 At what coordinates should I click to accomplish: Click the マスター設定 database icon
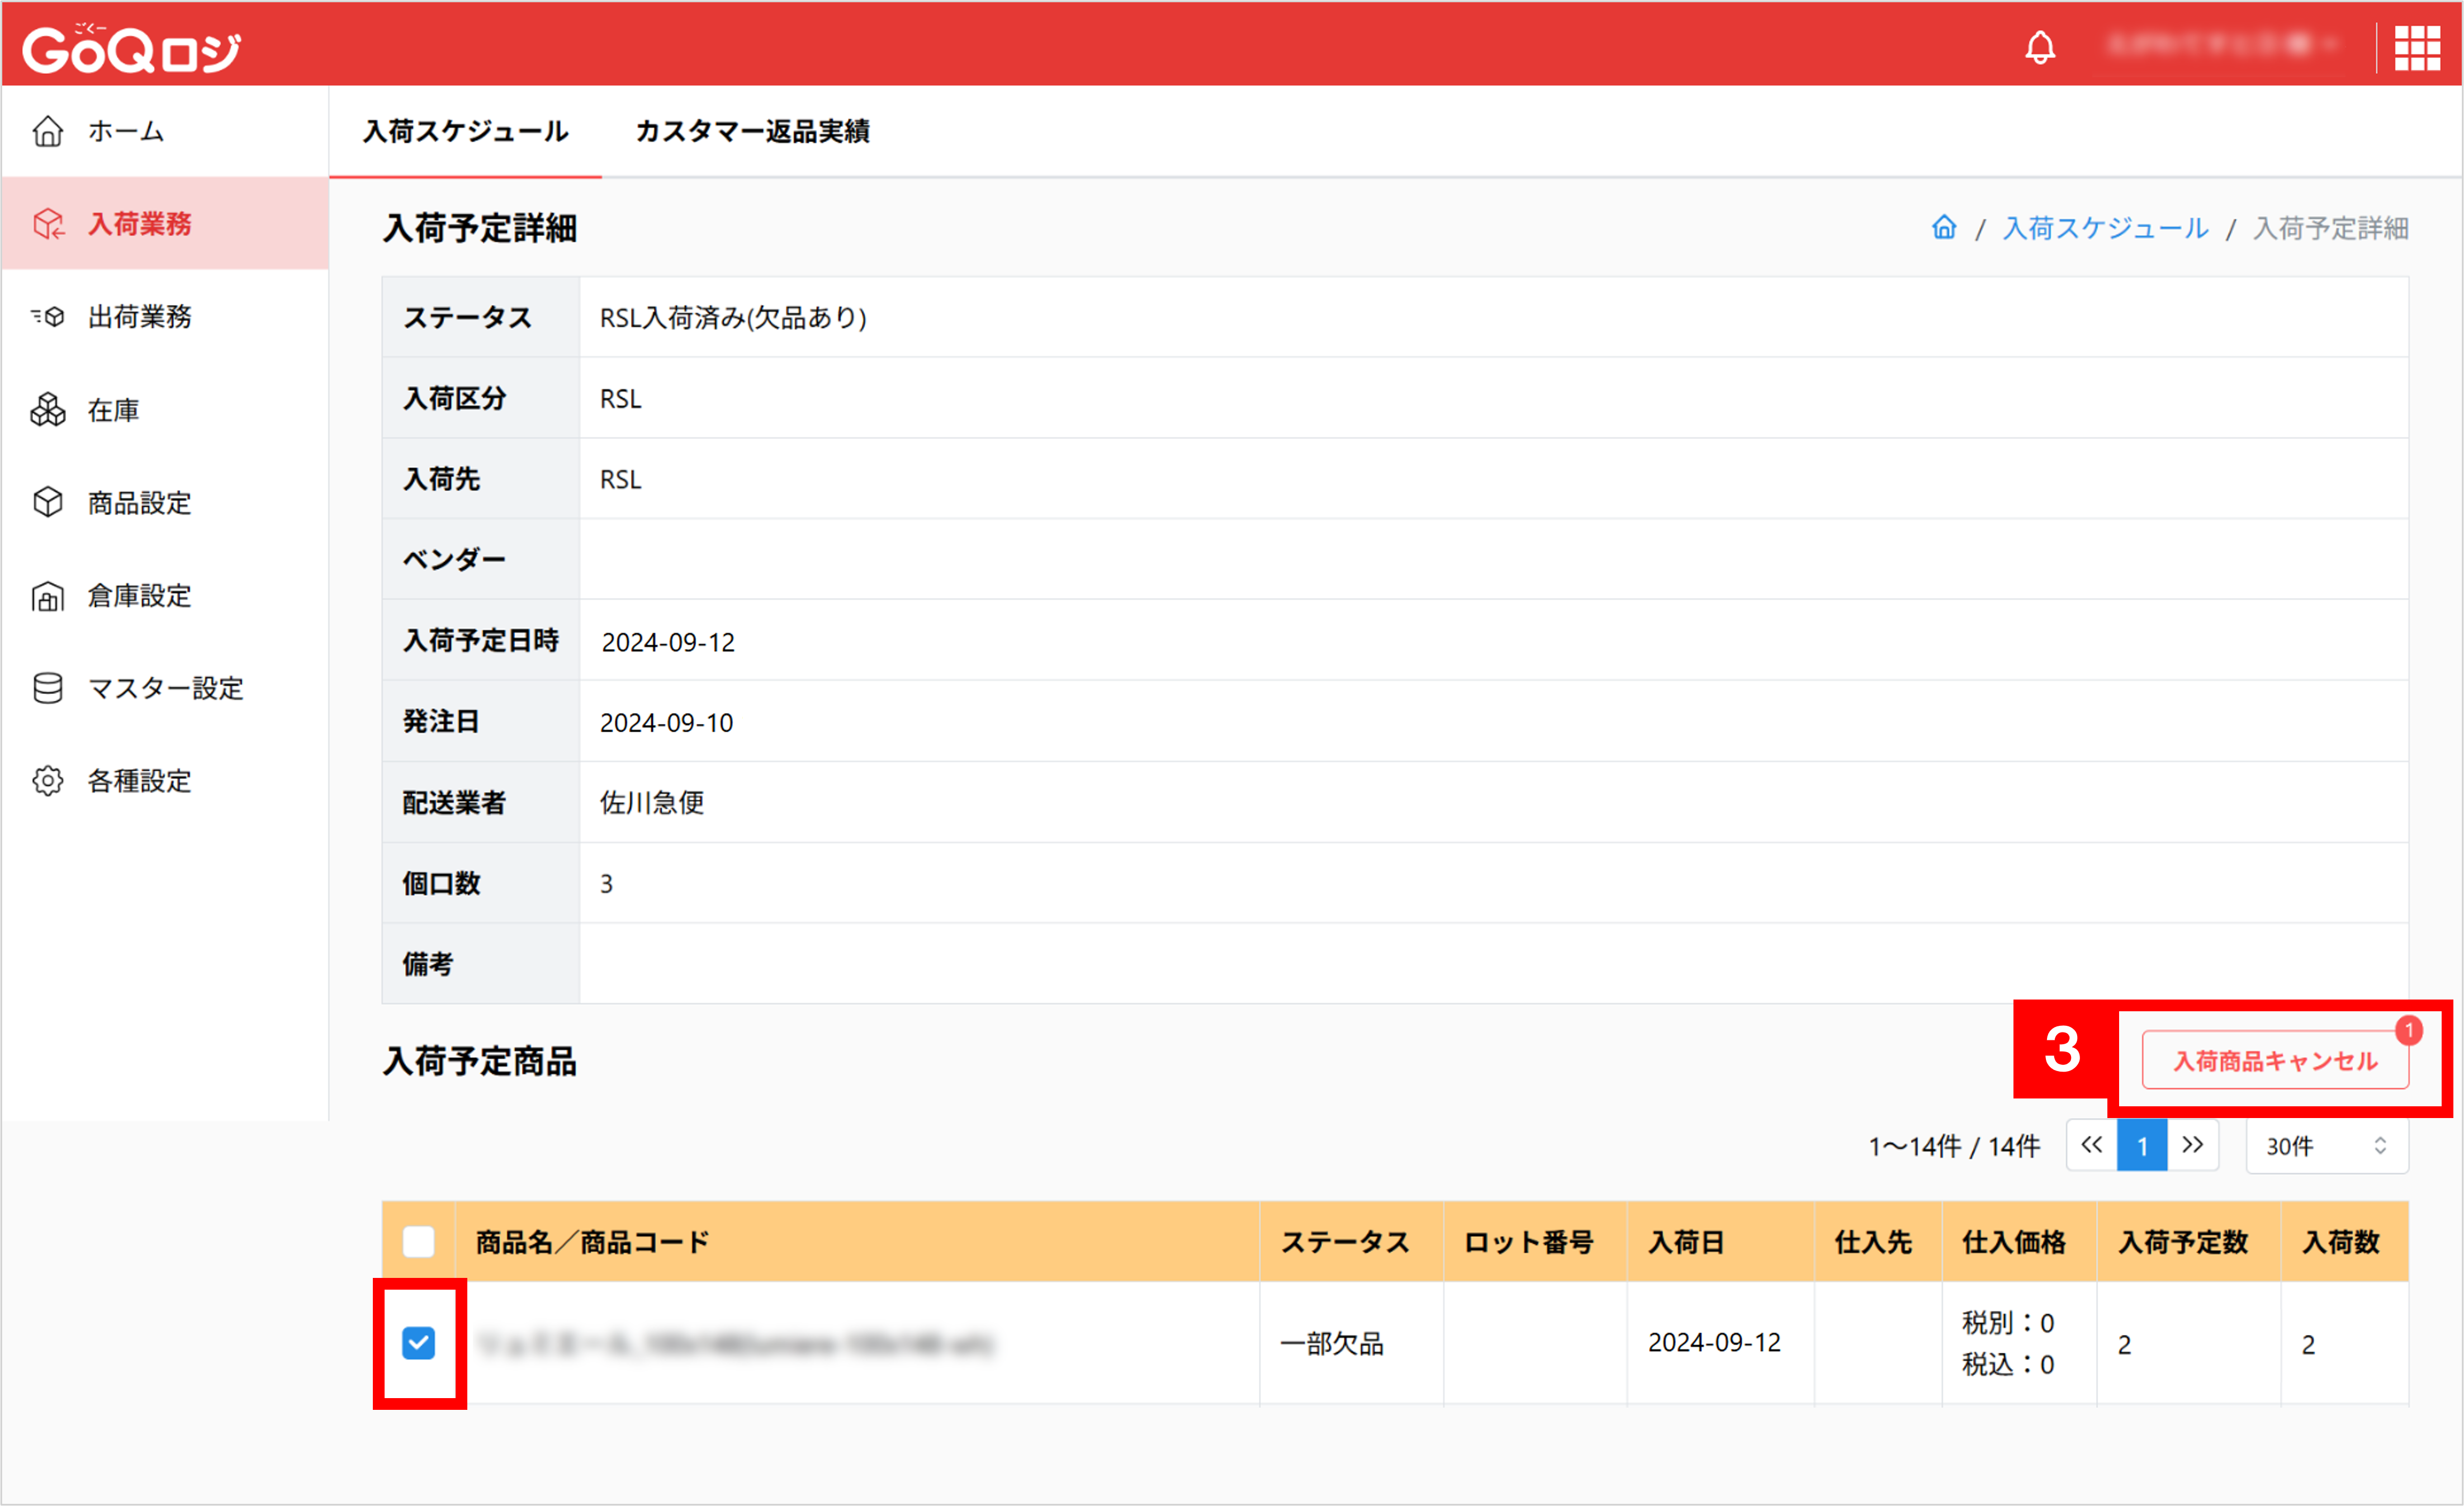pos(48,688)
